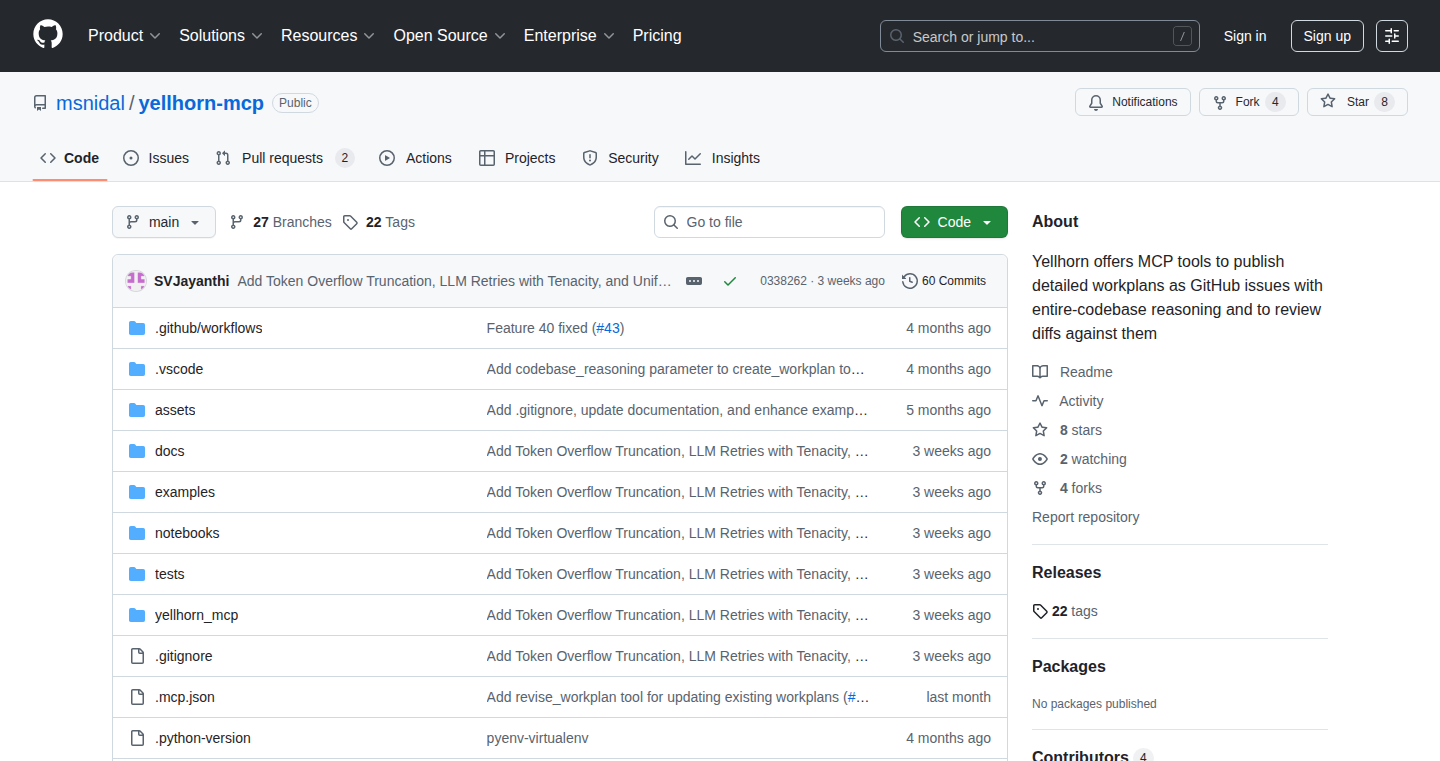This screenshot has height=761, width=1440.
Task: Click the Sign up button
Action: pos(1327,36)
